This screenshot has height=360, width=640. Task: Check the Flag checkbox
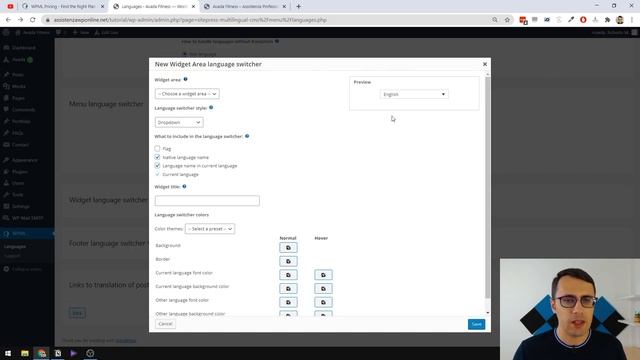coord(158,149)
